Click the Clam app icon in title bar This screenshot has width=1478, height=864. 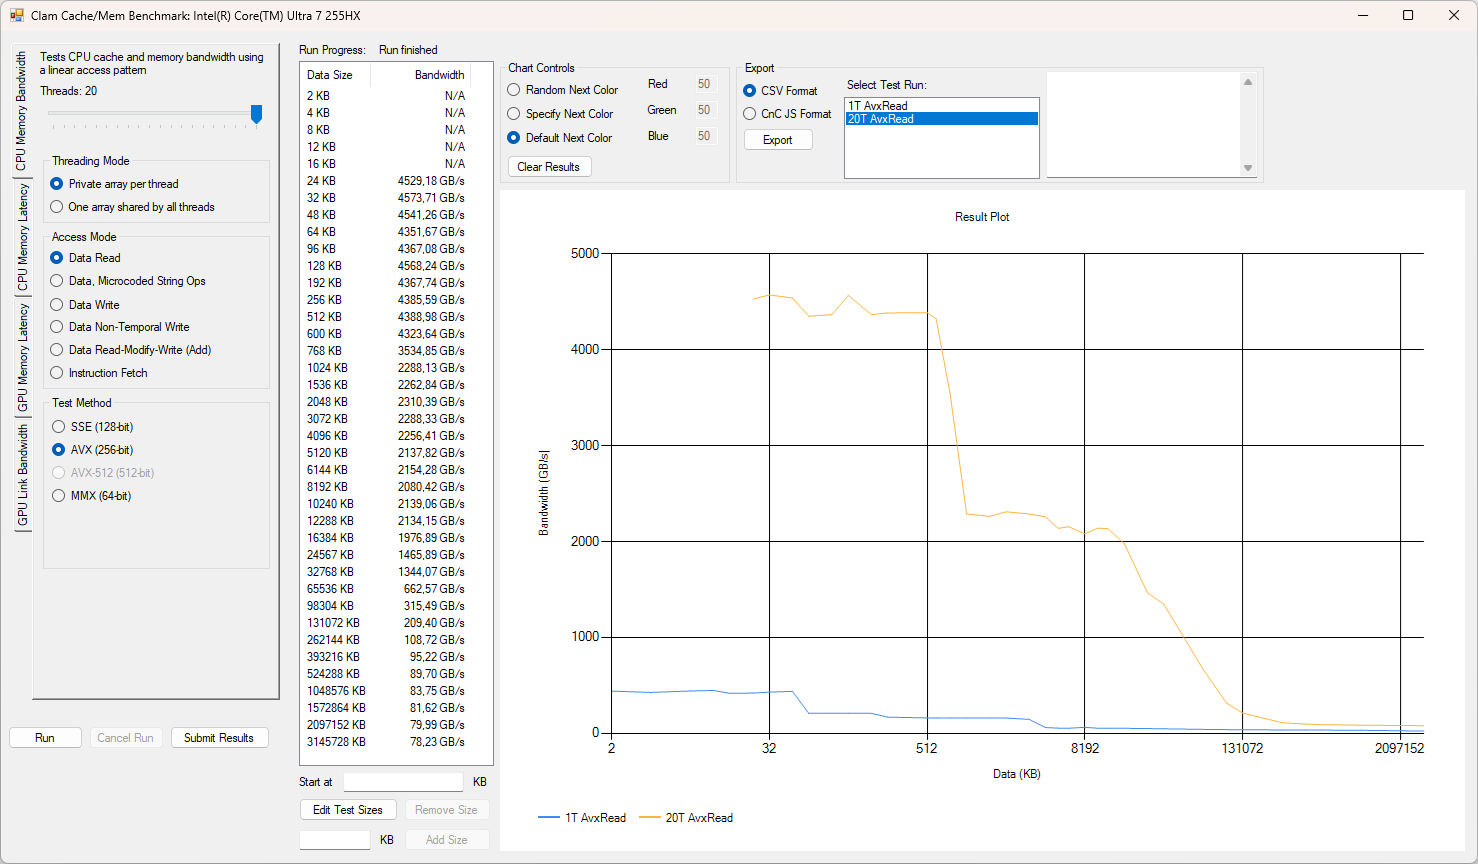(x=16, y=15)
